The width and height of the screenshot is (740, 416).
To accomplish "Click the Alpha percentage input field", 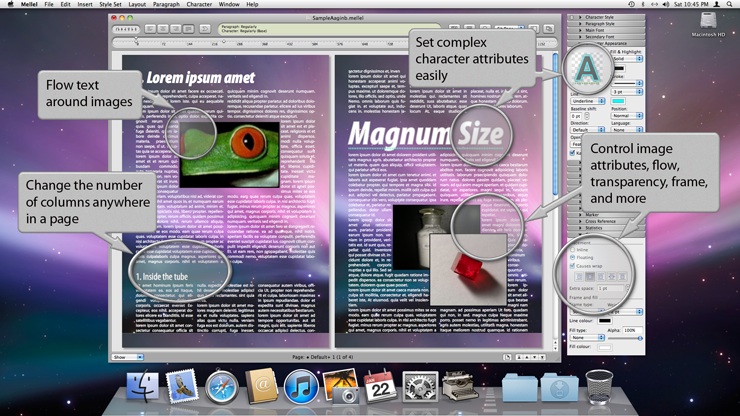I will [630, 329].
